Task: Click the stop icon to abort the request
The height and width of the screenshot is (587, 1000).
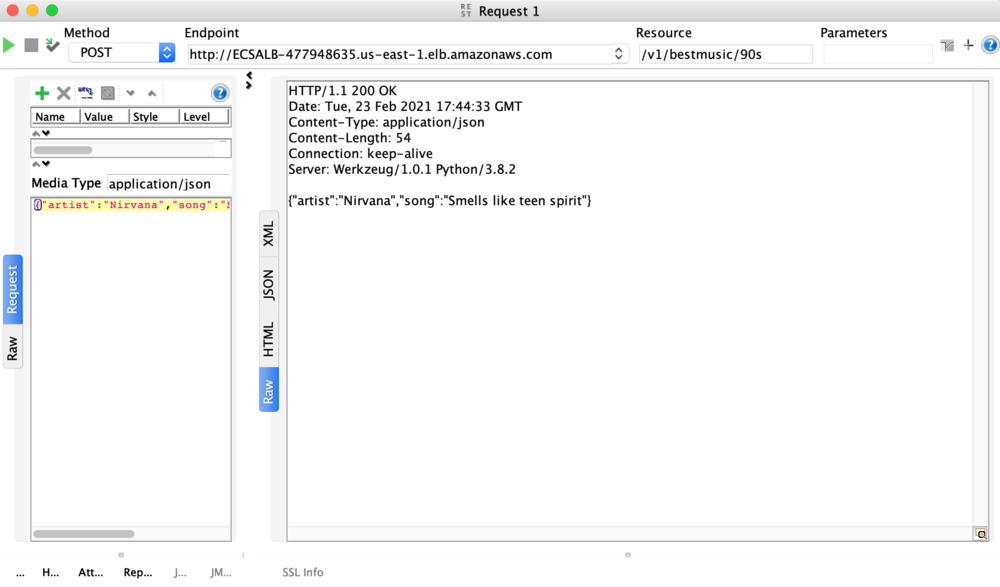Action: click(32, 46)
